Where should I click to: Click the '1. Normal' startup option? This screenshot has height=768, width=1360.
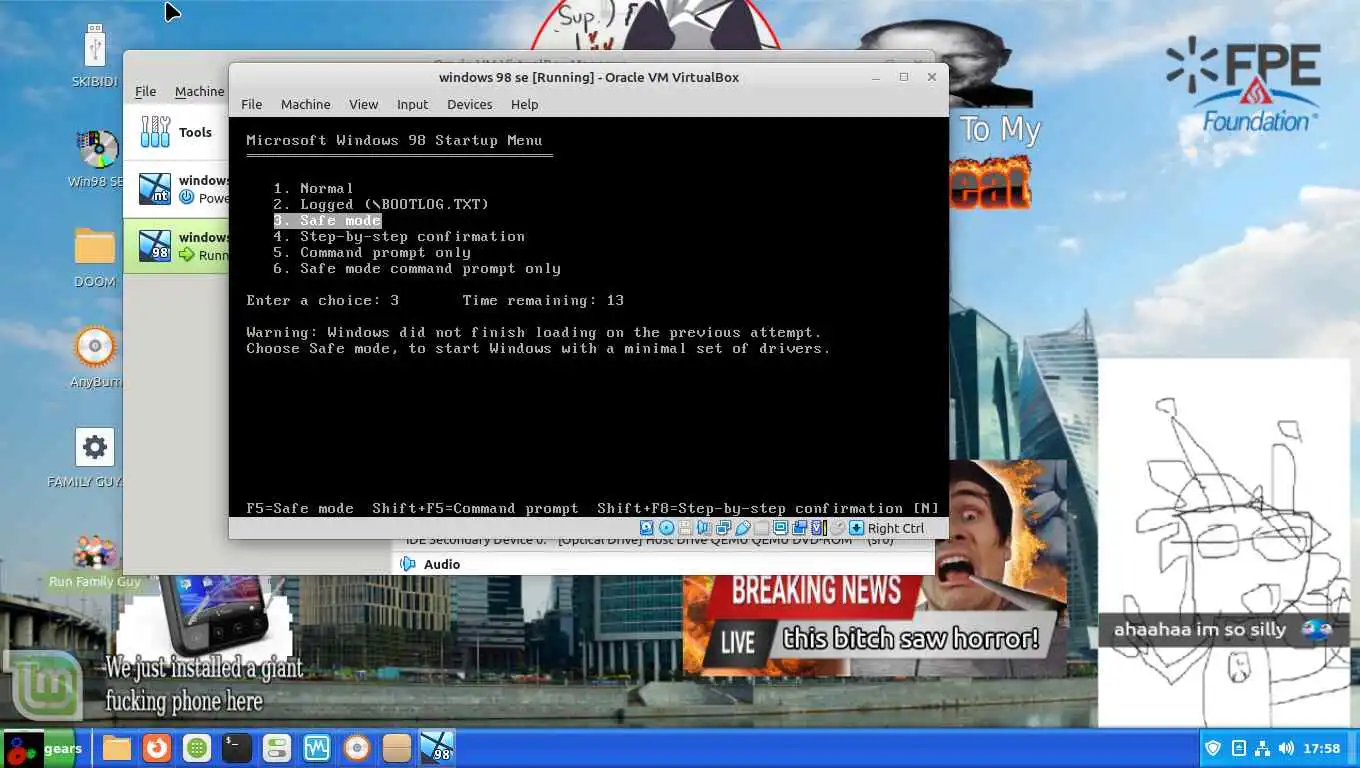(313, 188)
